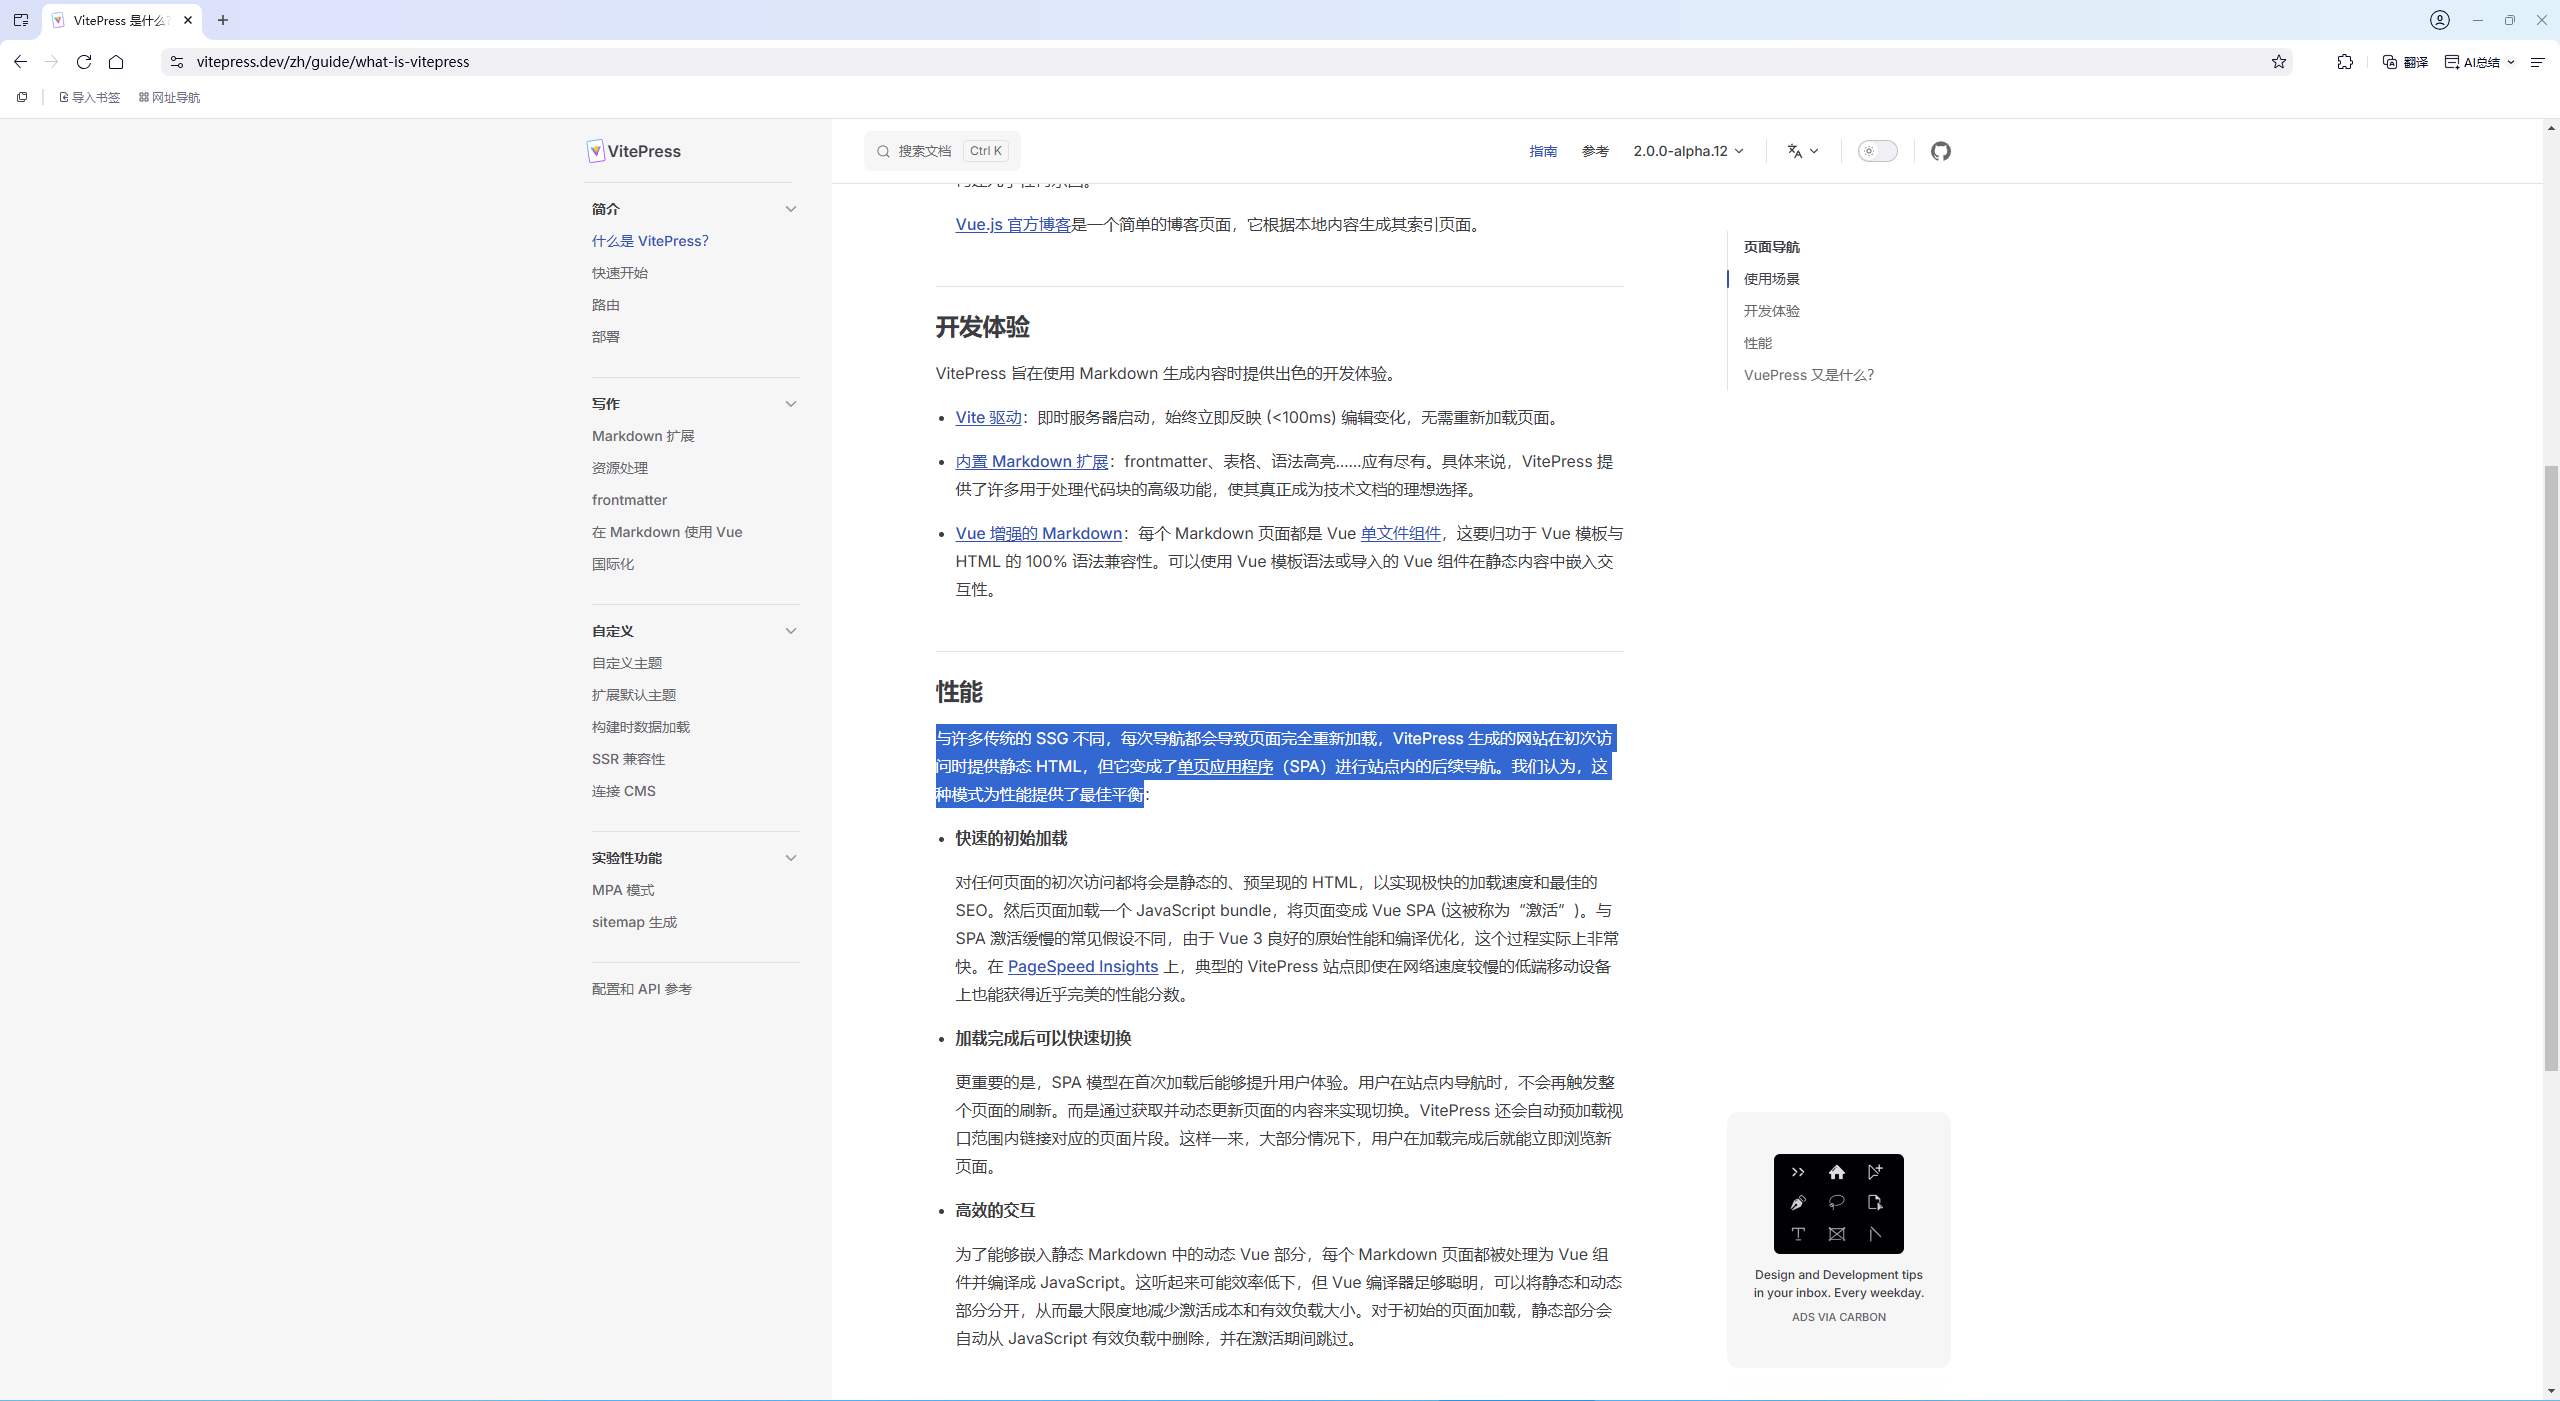Viewport: 2560px width, 1401px height.
Task: Close the VitePress browser tab
Action: (x=188, y=20)
